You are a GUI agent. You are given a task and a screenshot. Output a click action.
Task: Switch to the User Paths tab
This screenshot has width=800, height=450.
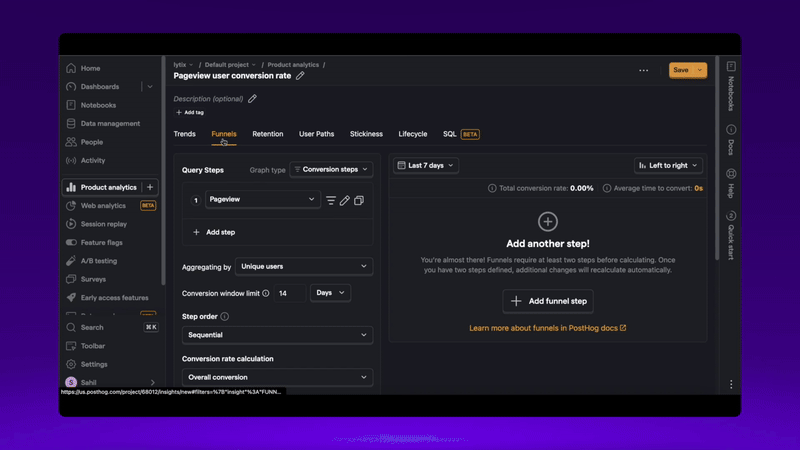[x=316, y=134]
